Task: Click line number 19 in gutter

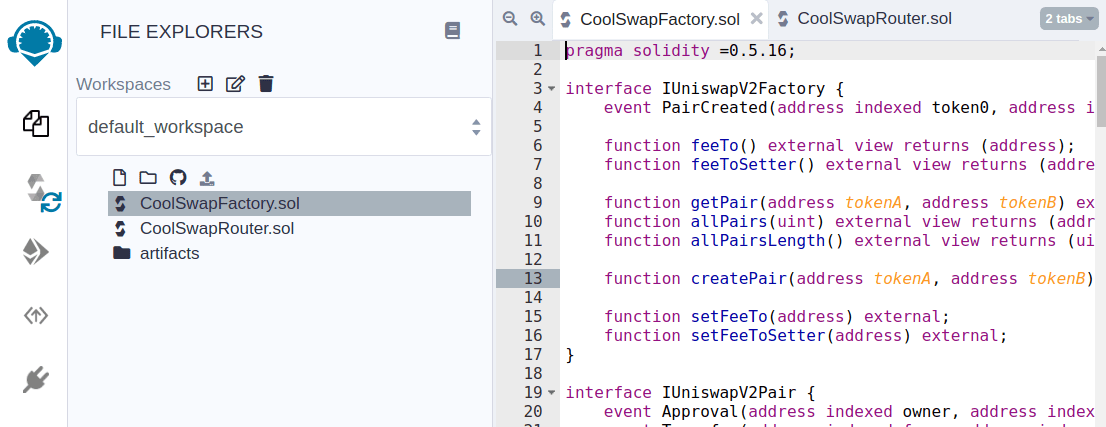Action: [533, 392]
